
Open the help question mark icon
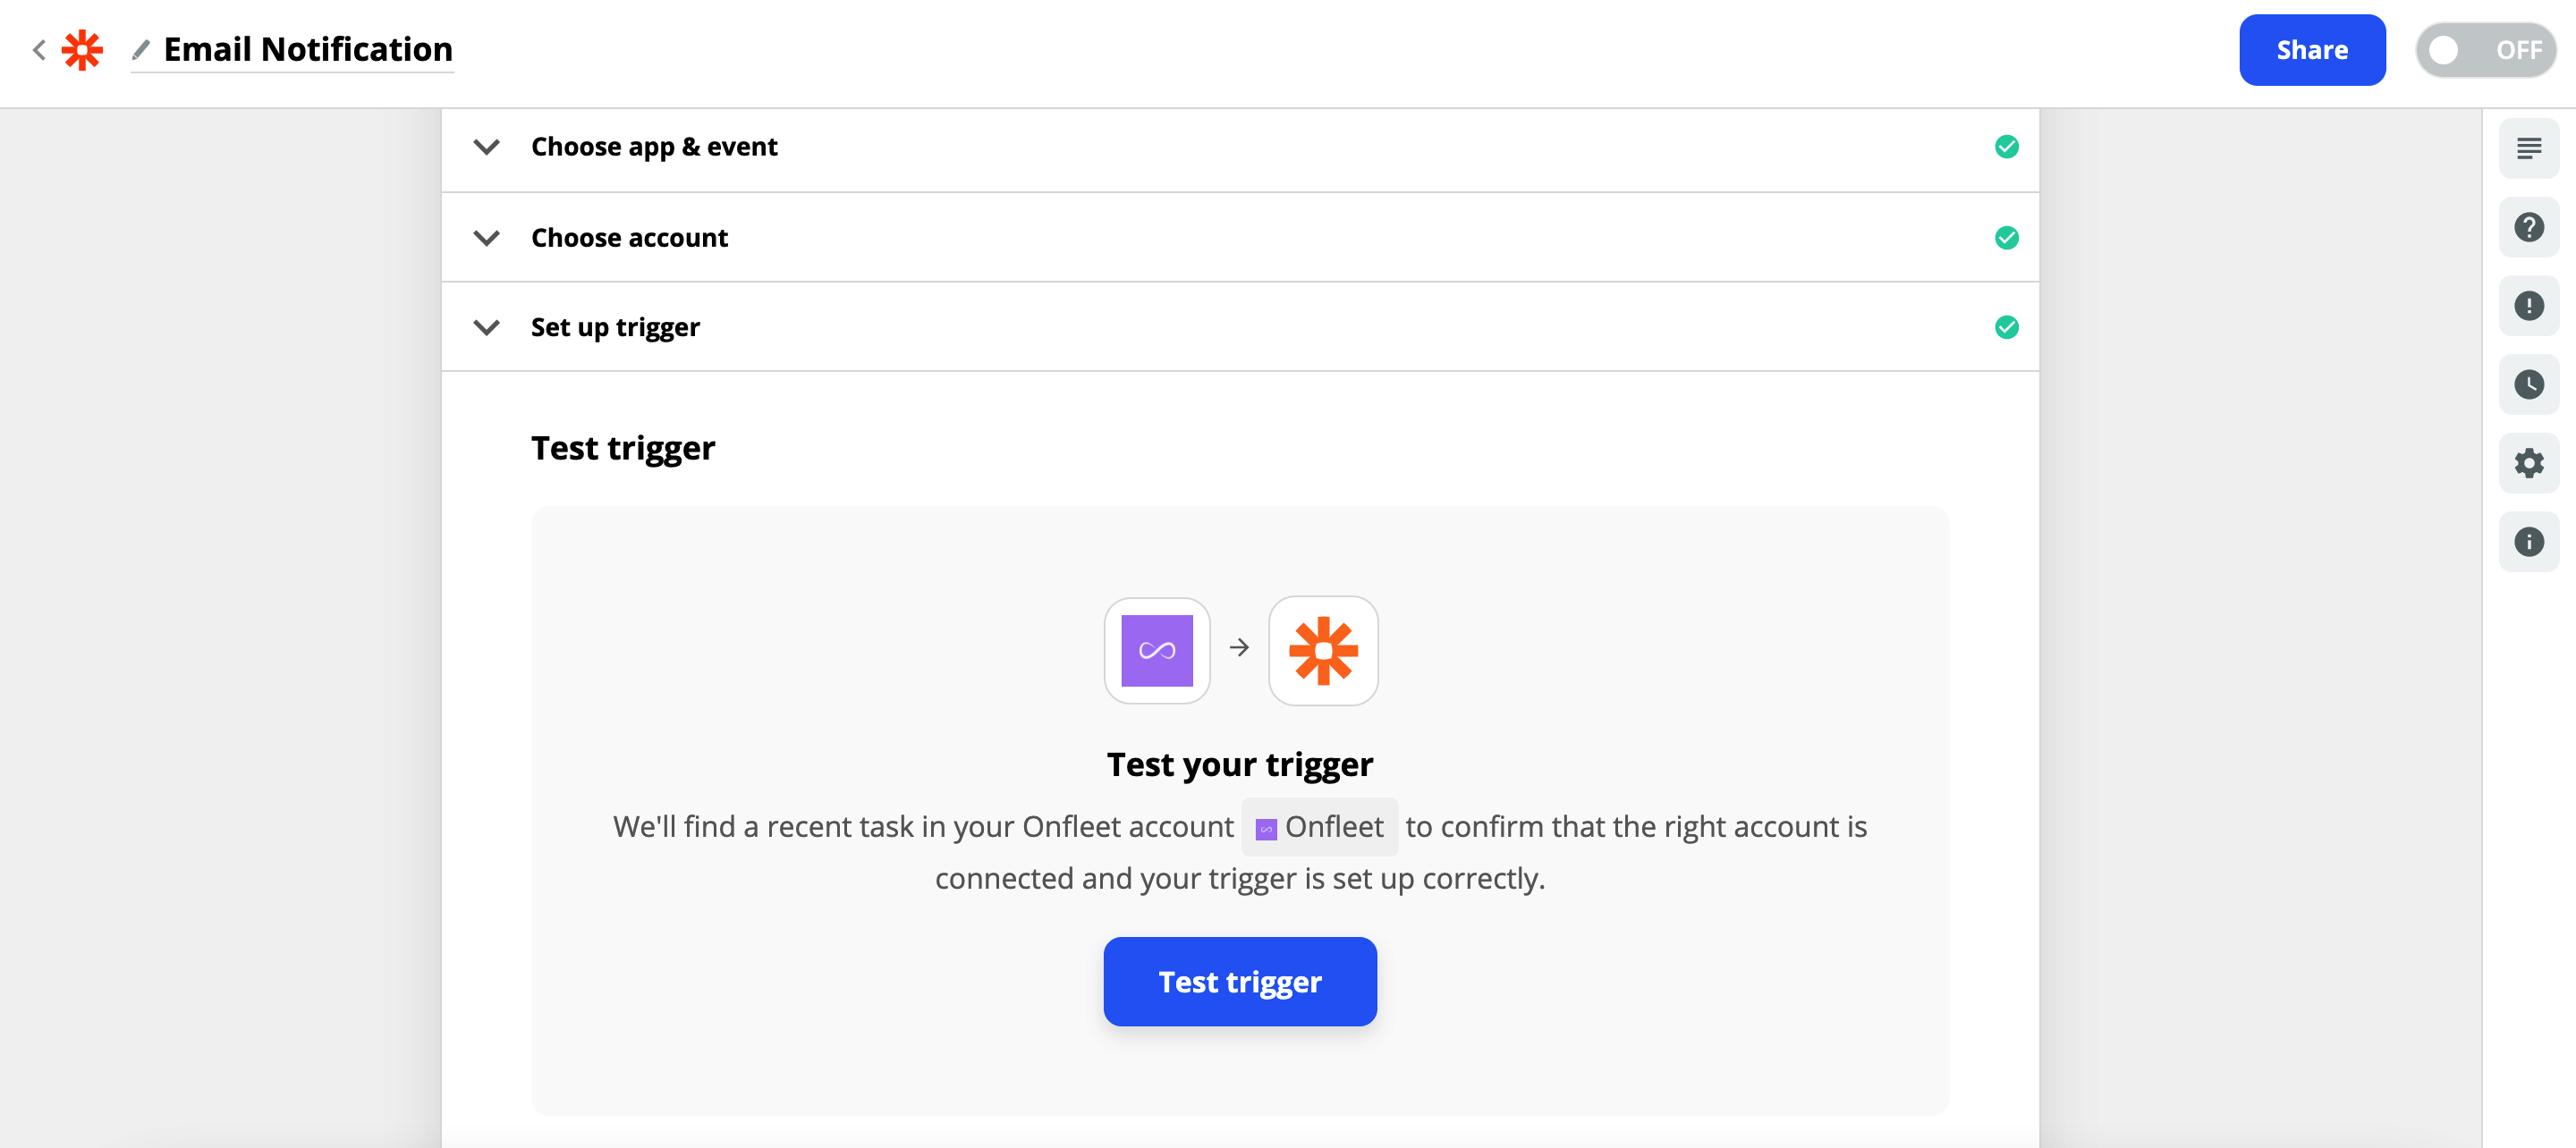pos(2528,228)
